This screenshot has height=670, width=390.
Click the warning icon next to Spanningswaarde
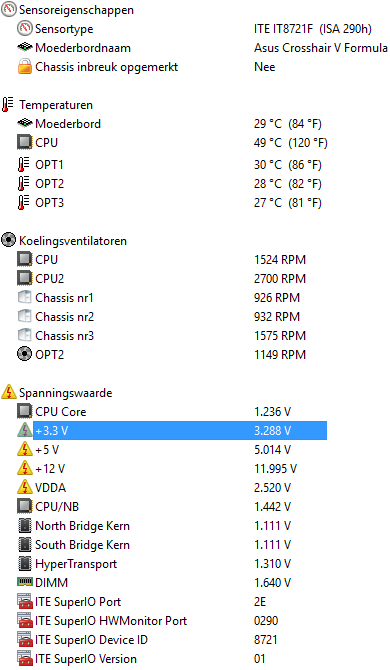click(x=9, y=392)
